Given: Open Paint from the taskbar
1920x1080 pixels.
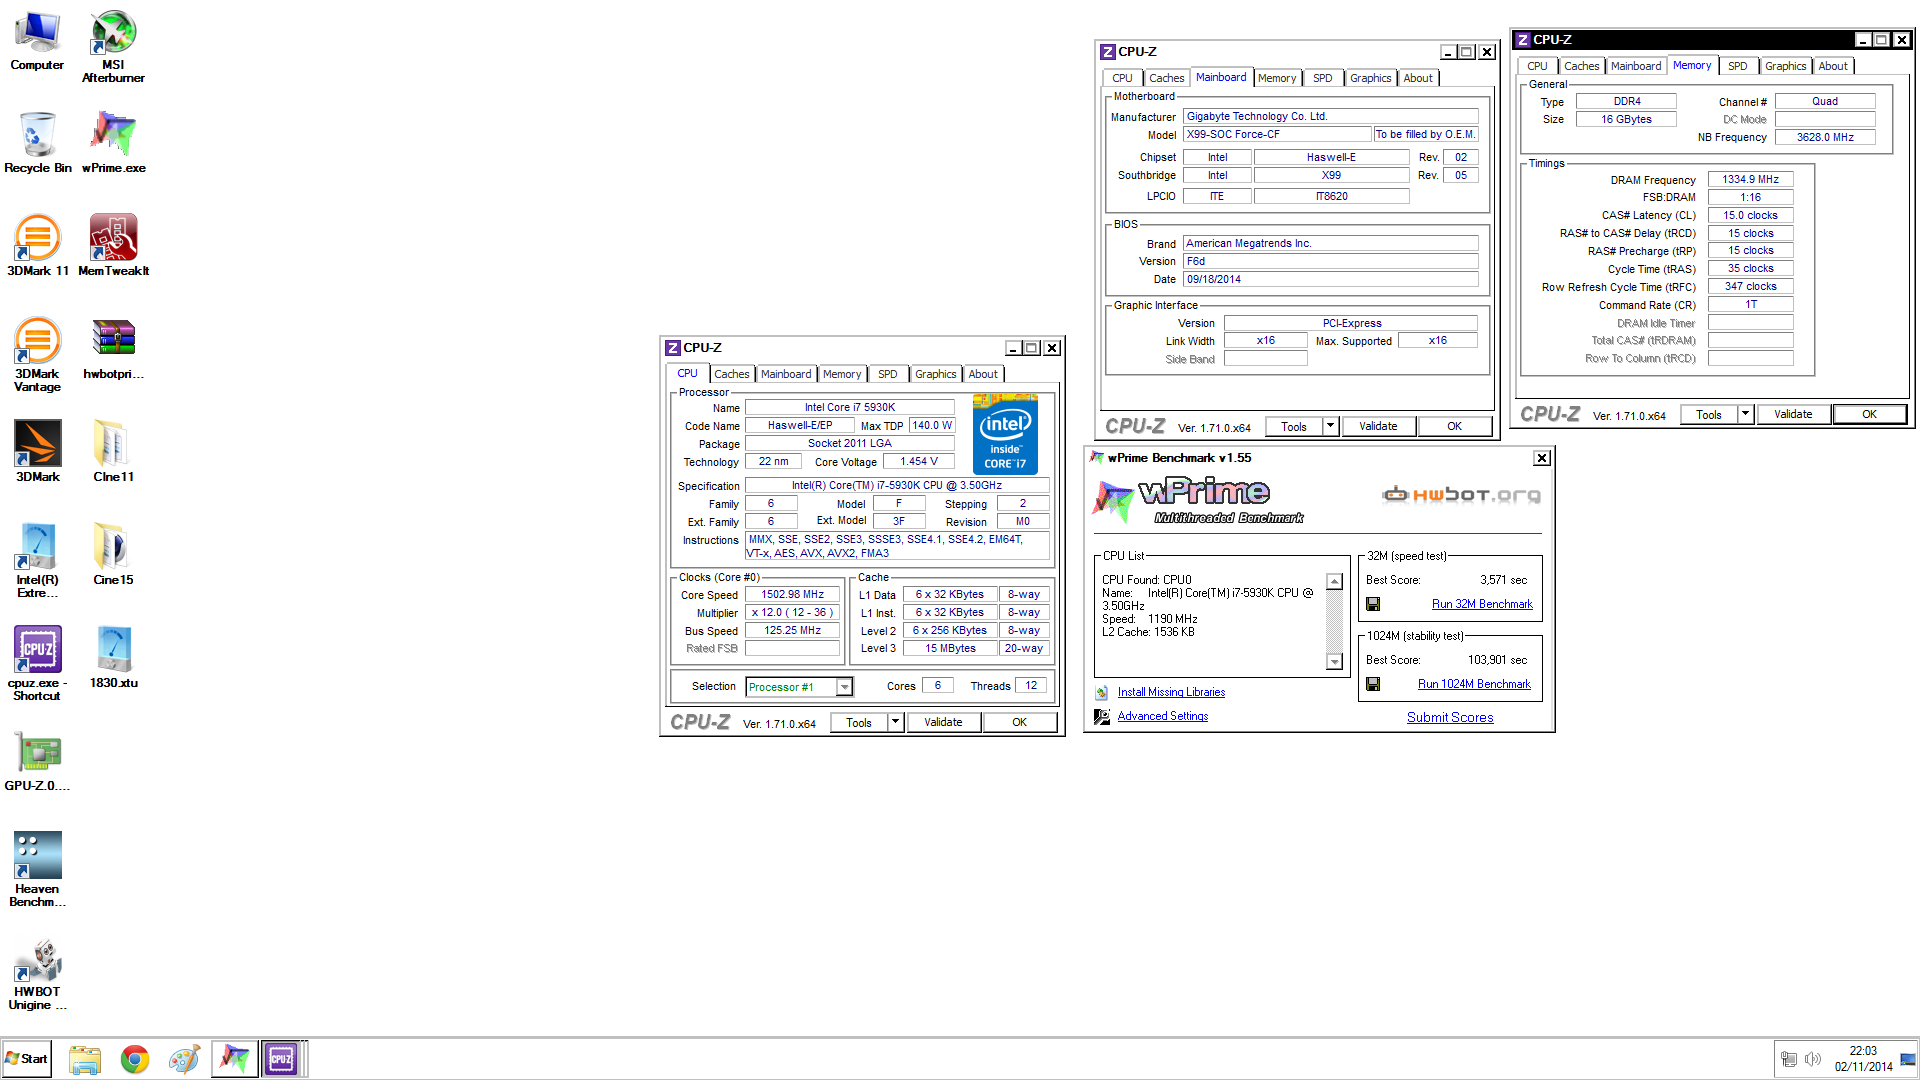Looking at the screenshot, I should tap(184, 1059).
